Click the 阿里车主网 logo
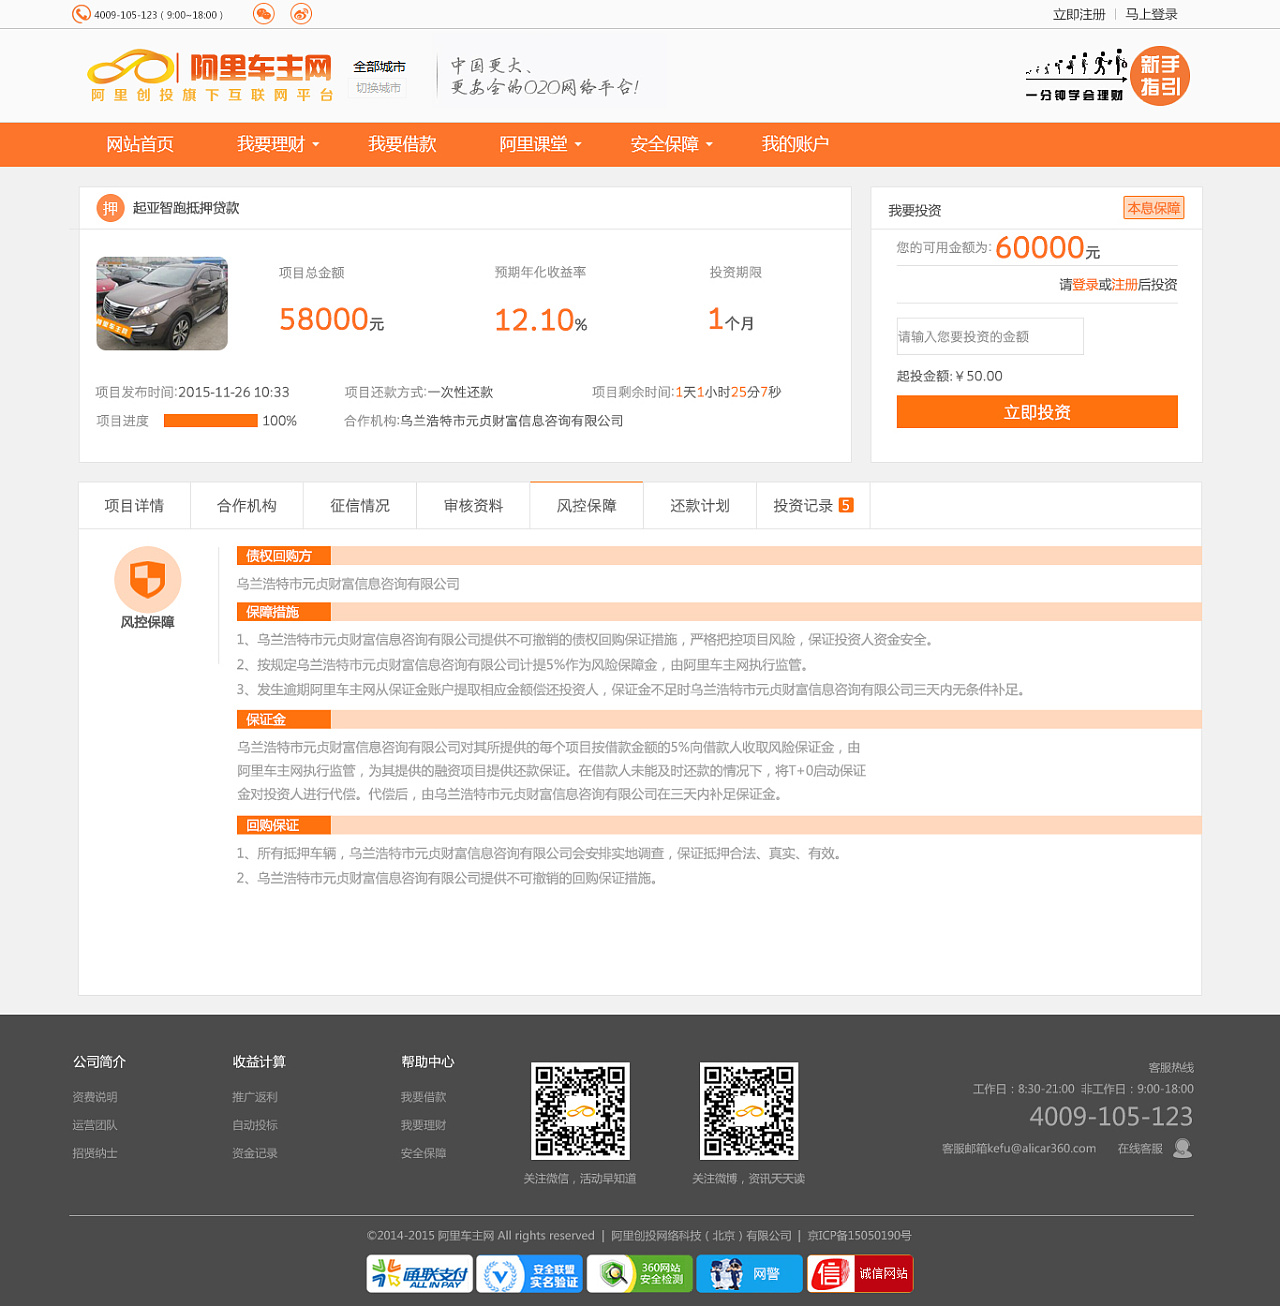Viewport: 1280px width, 1306px height. (211, 76)
